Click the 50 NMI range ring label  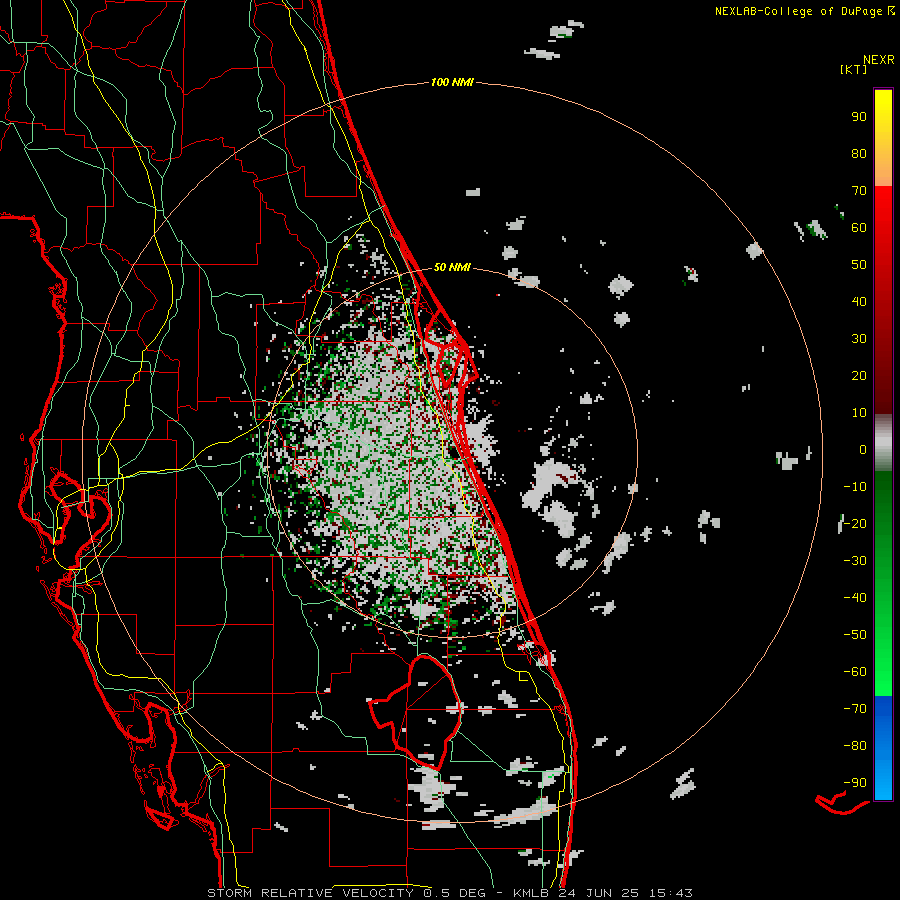coord(452,267)
